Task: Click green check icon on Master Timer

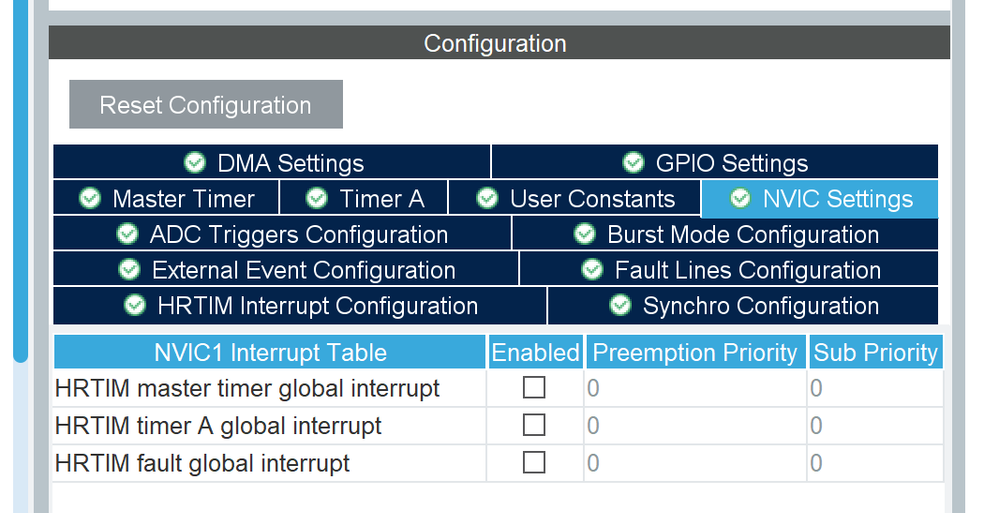Action: coord(90,198)
